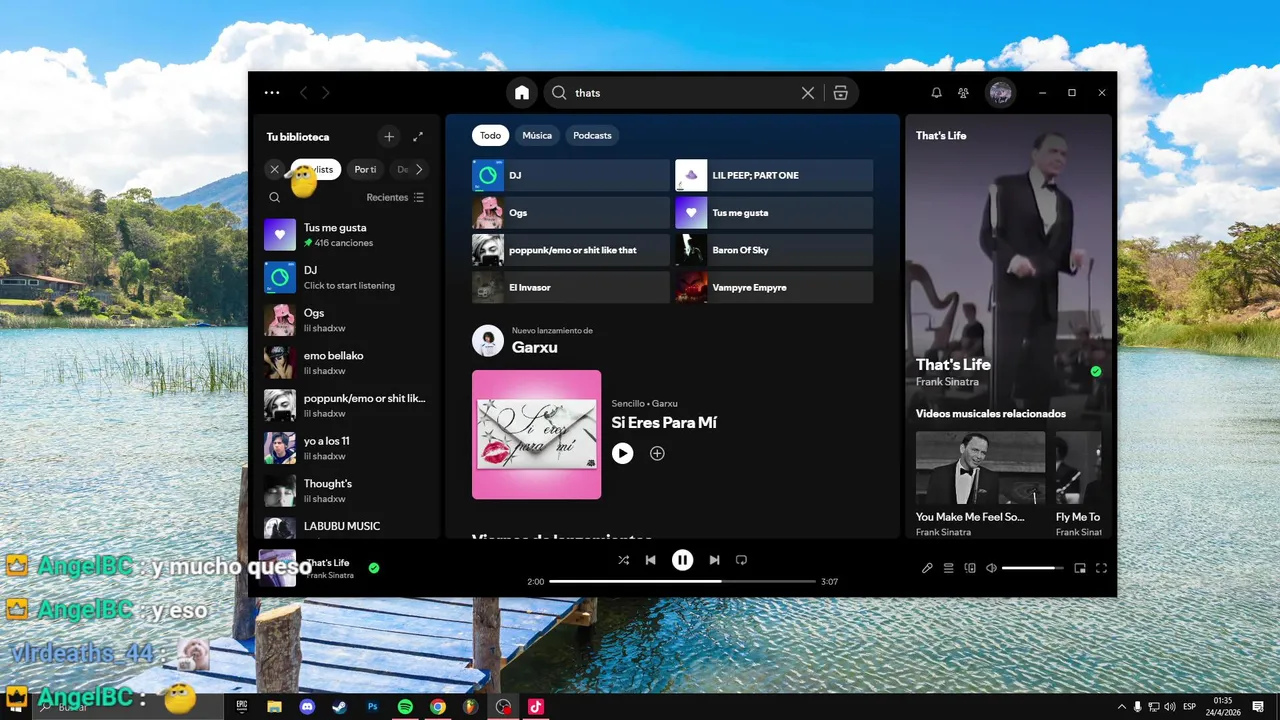Open TikTok from the taskbar
The height and width of the screenshot is (720, 1280).
click(x=535, y=706)
